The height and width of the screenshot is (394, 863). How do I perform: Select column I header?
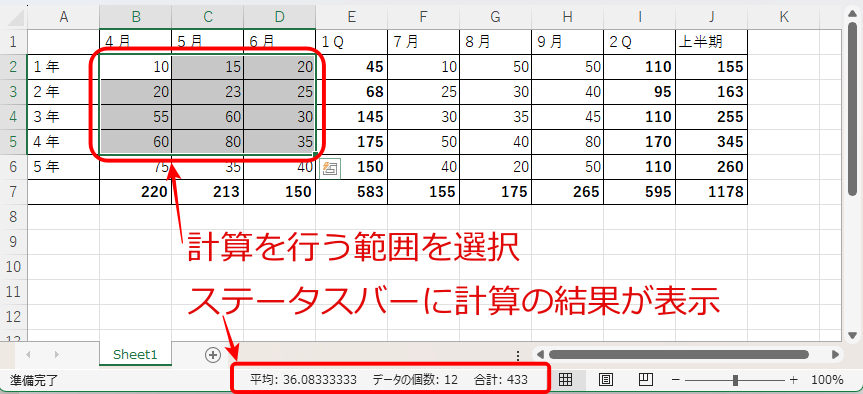(x=640, y=17)
